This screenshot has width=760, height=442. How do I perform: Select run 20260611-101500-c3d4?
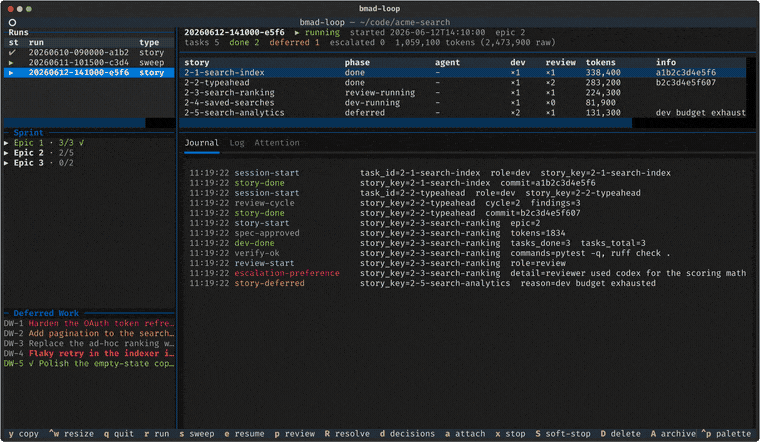pos(89,63)
